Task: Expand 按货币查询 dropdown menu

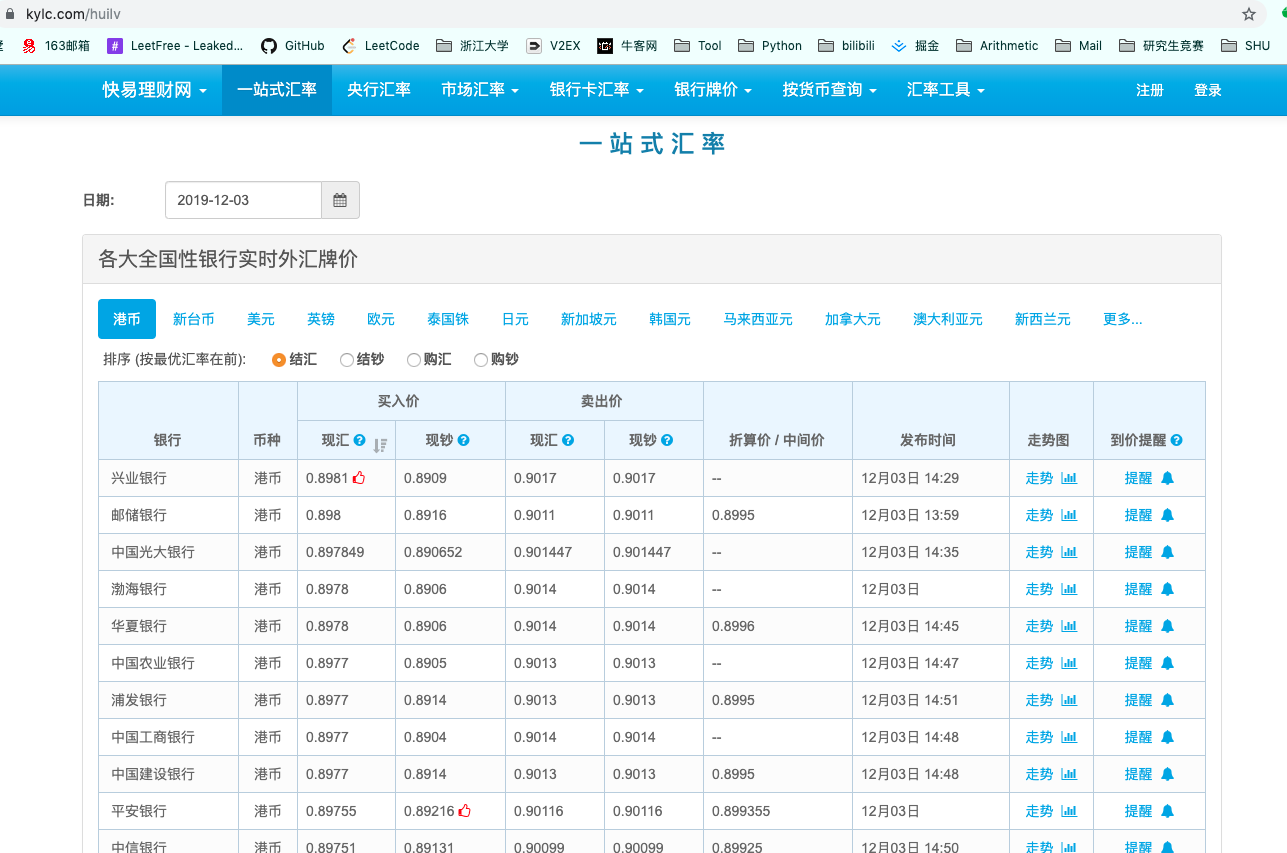Action: (x=830, y=90)
